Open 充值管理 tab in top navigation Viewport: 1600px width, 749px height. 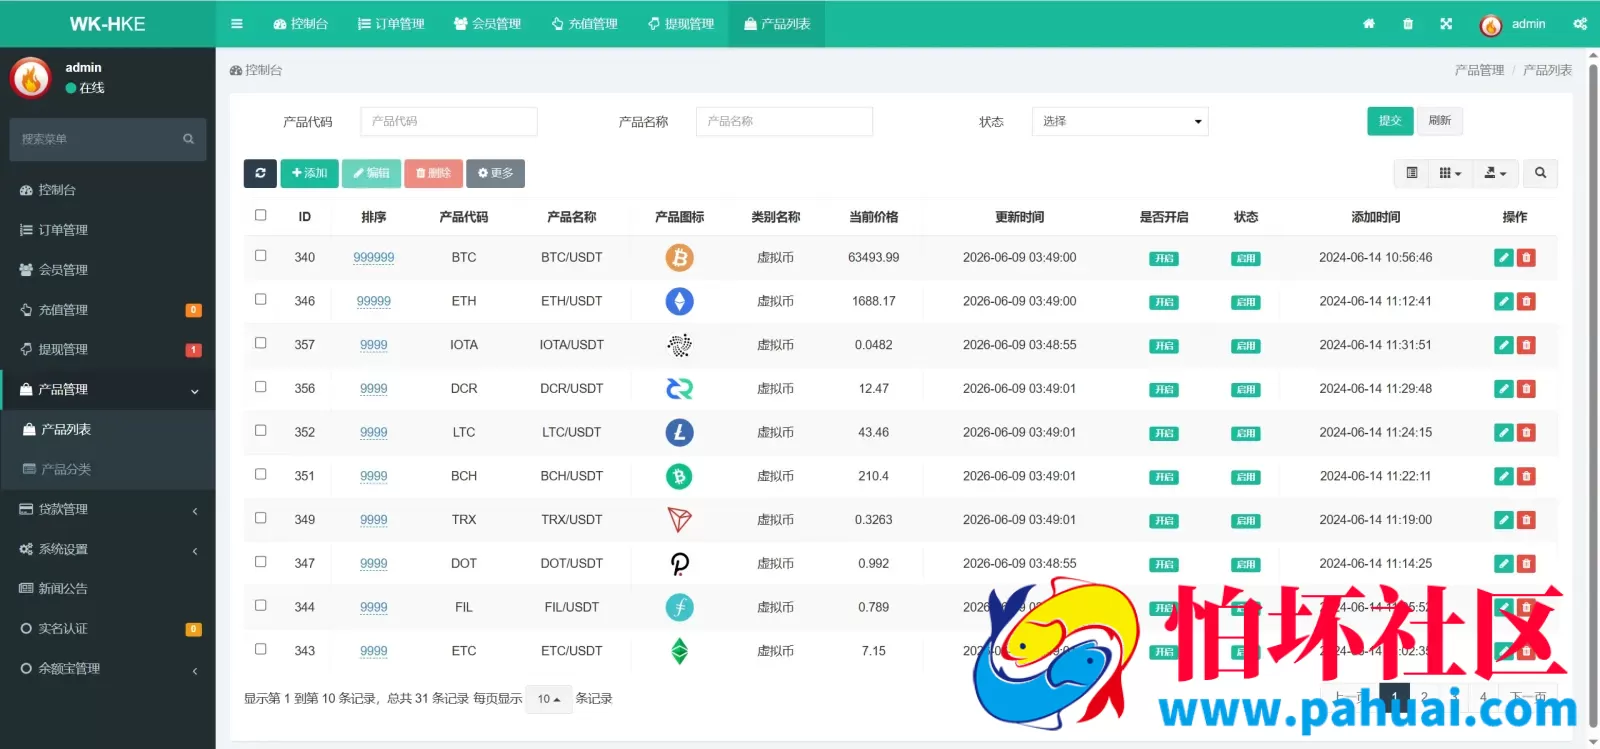coord(584,24)
